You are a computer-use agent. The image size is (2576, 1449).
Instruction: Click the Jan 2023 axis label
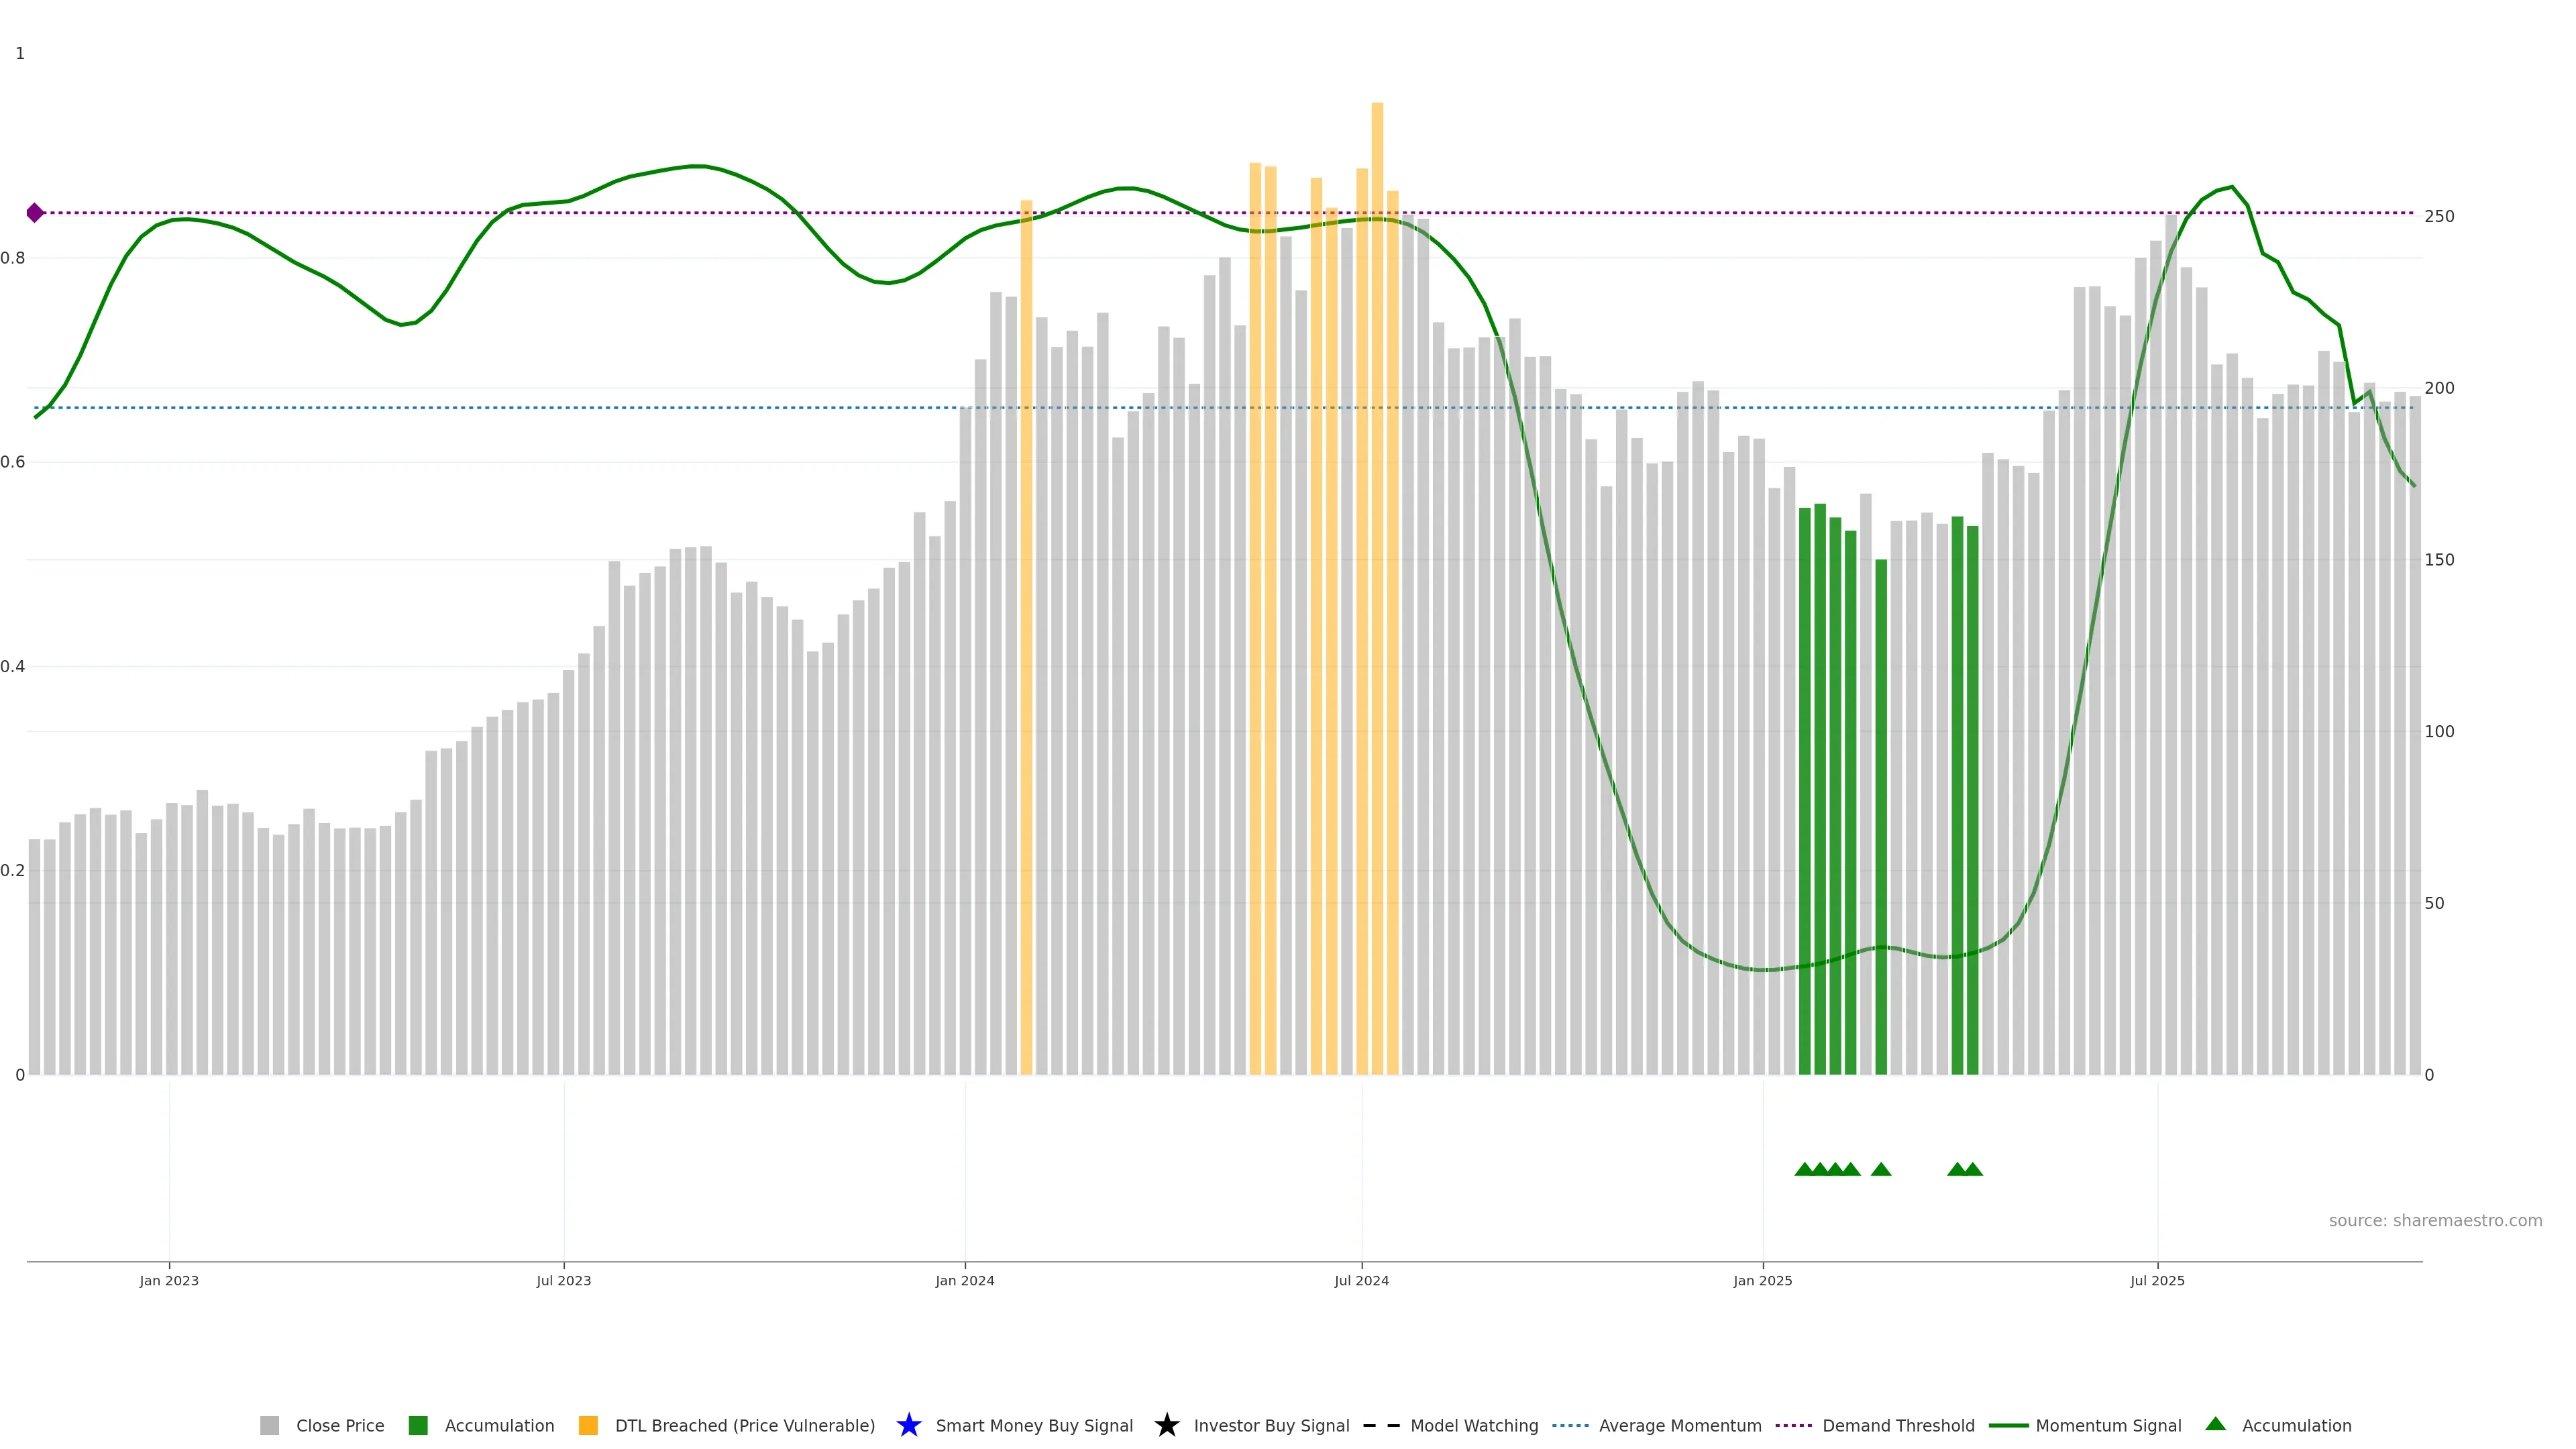pos(169,1280)
